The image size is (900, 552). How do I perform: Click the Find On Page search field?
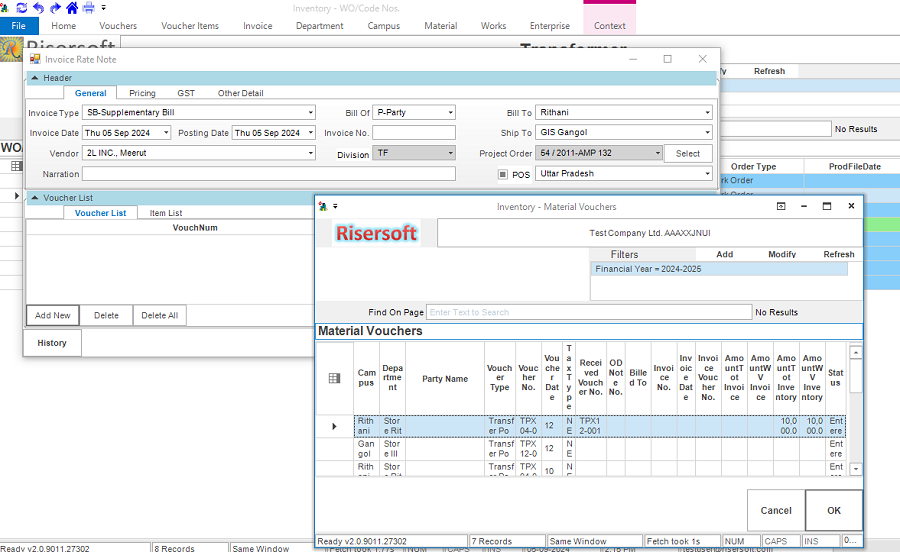point(588,312)
